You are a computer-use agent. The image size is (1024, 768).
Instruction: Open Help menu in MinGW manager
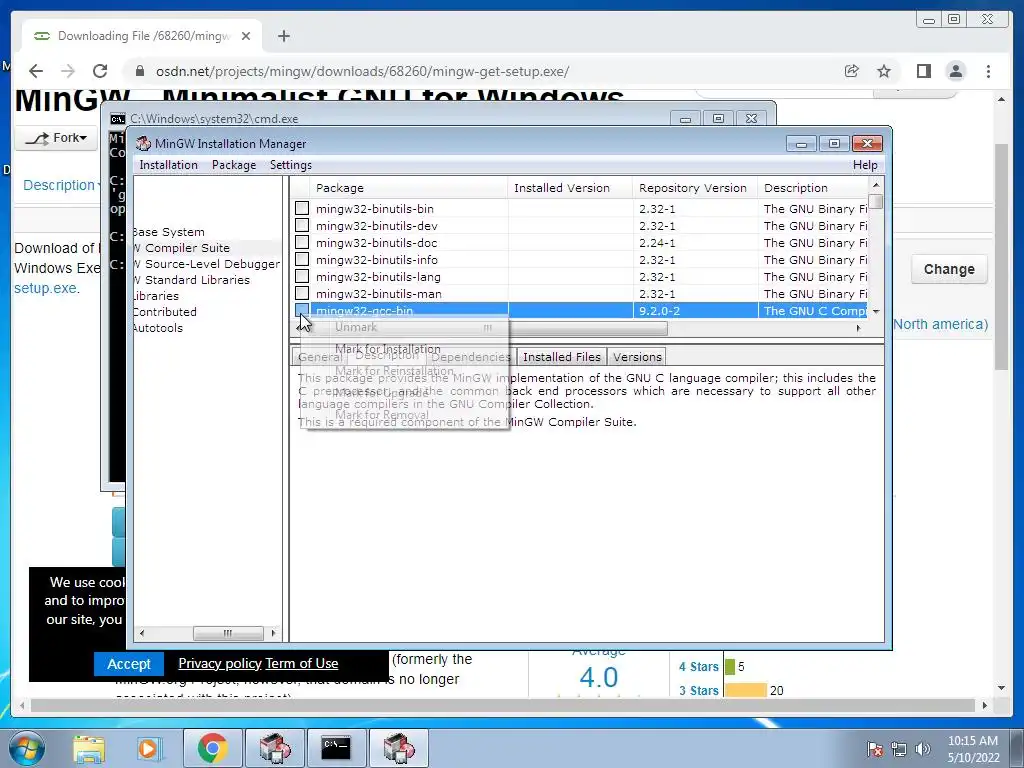coord(865,165)
